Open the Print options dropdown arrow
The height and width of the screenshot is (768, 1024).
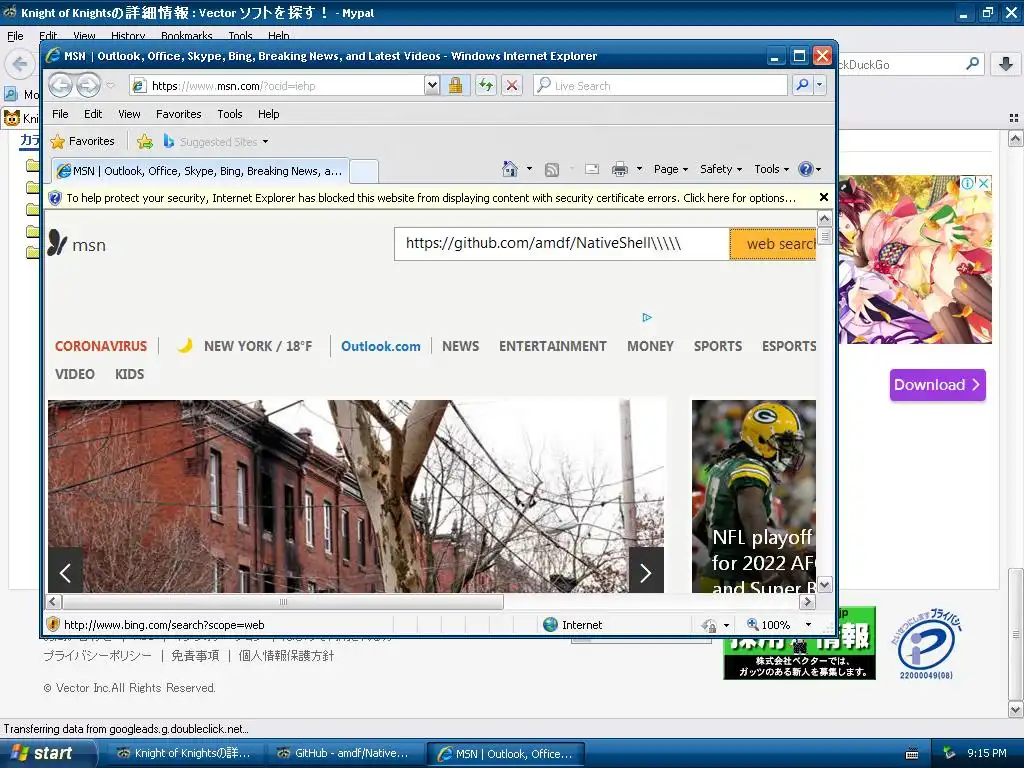click(639, 169)
